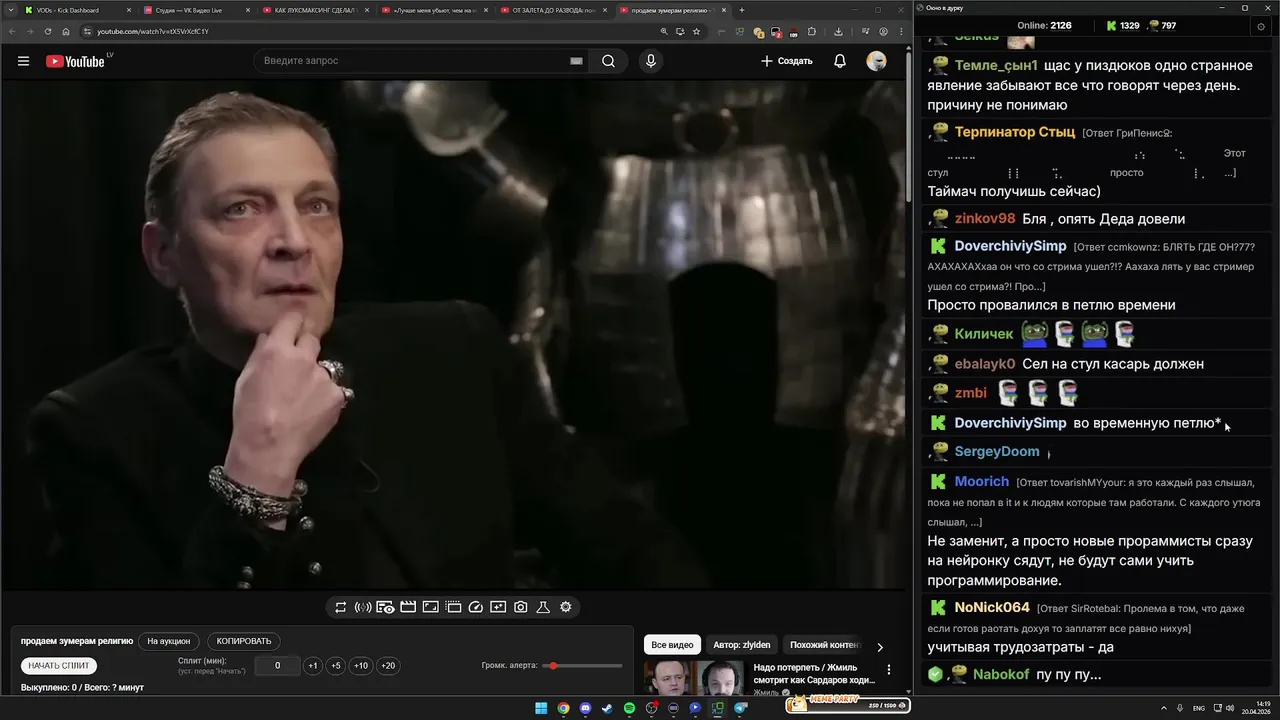This screenshot has width=1280, height=720.
Task: Click the Meme Party taskbar widget
Action: [x=847, y=705]
